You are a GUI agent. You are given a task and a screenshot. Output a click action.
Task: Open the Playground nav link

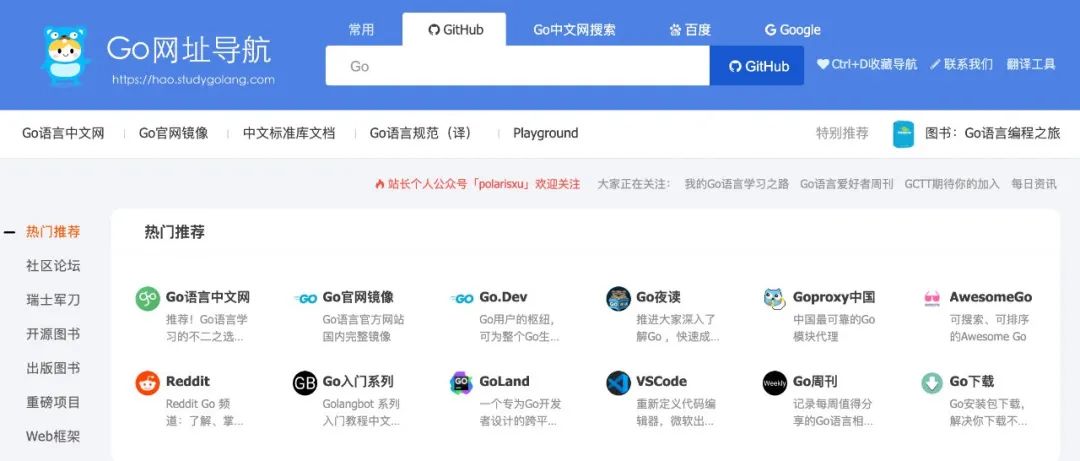pos(546,133)
